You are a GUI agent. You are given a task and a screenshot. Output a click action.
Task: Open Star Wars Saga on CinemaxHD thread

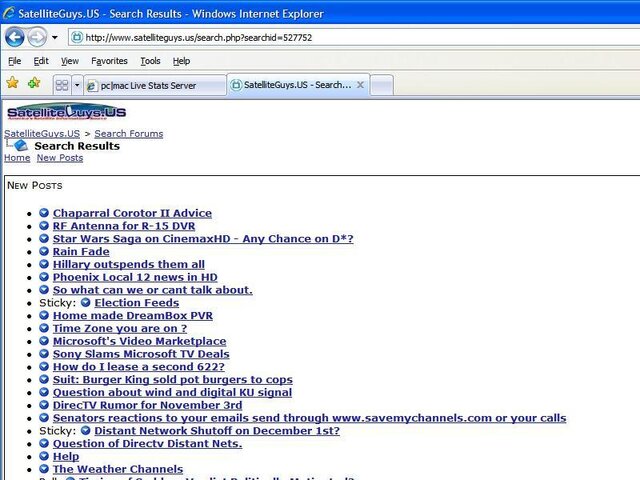tap(203, 239)
